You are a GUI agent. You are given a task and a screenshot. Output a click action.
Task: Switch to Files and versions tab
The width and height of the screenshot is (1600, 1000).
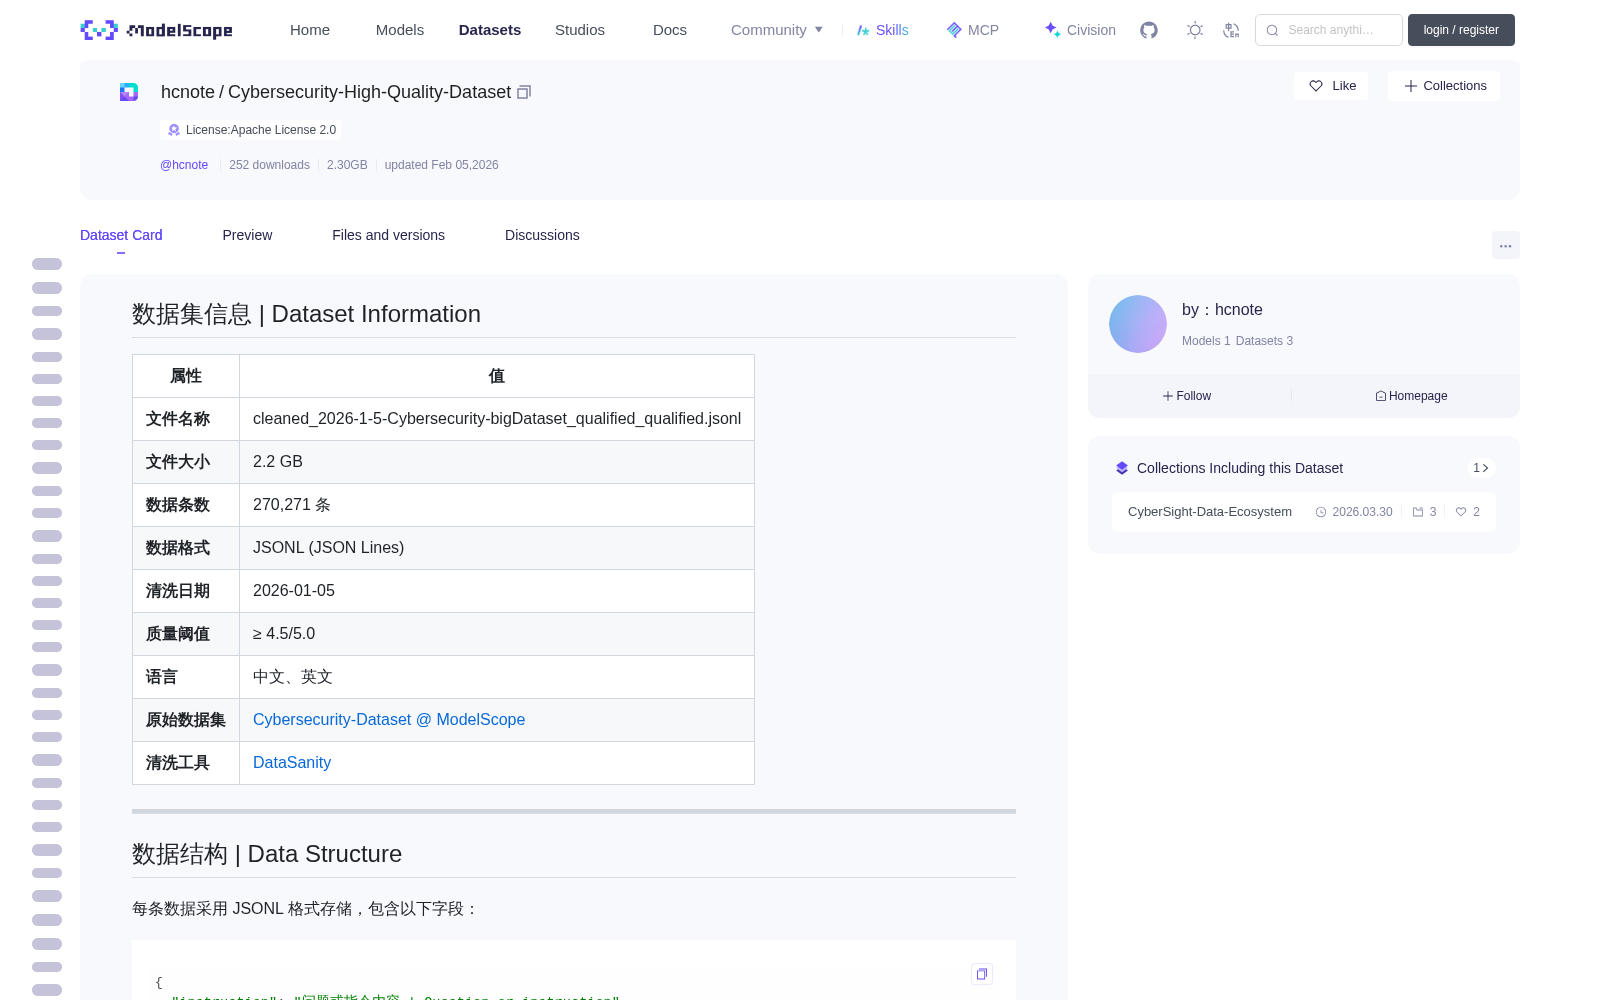coord(388,235)
